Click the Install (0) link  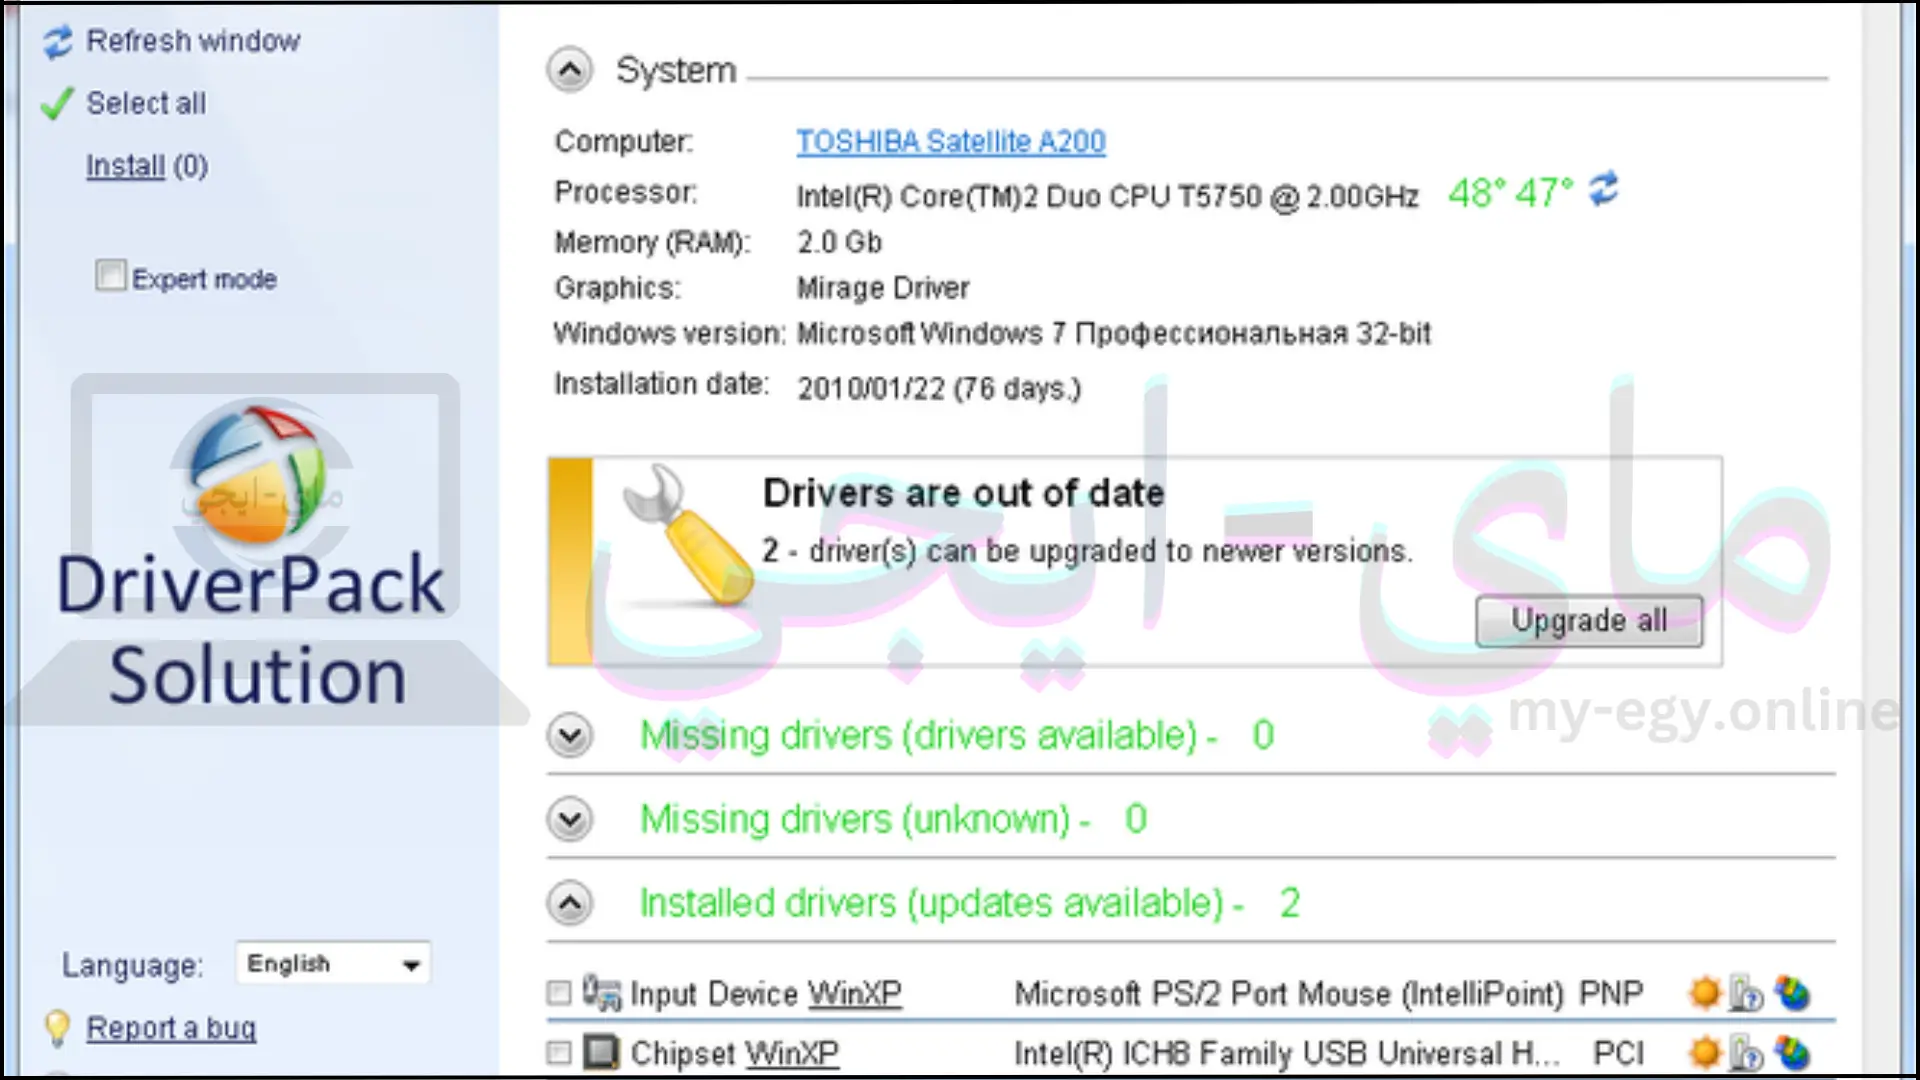[x=147, y=166]
